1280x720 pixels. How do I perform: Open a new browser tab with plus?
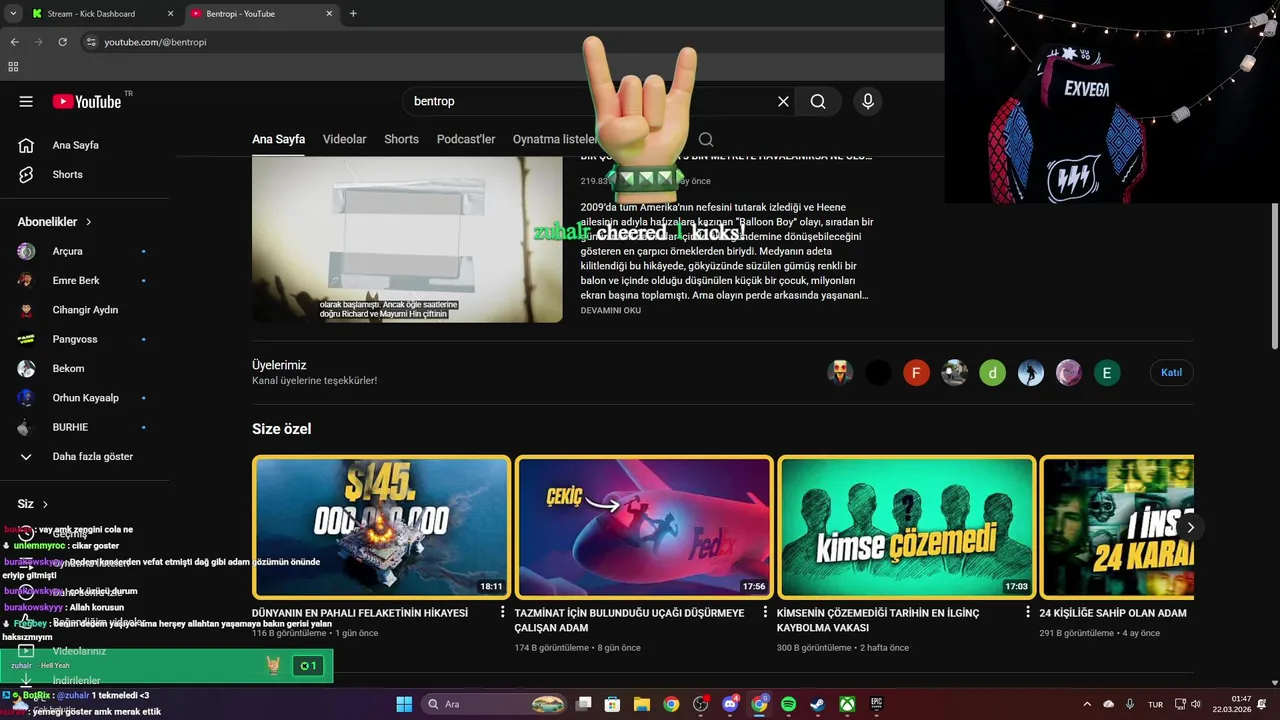point(353,14)
